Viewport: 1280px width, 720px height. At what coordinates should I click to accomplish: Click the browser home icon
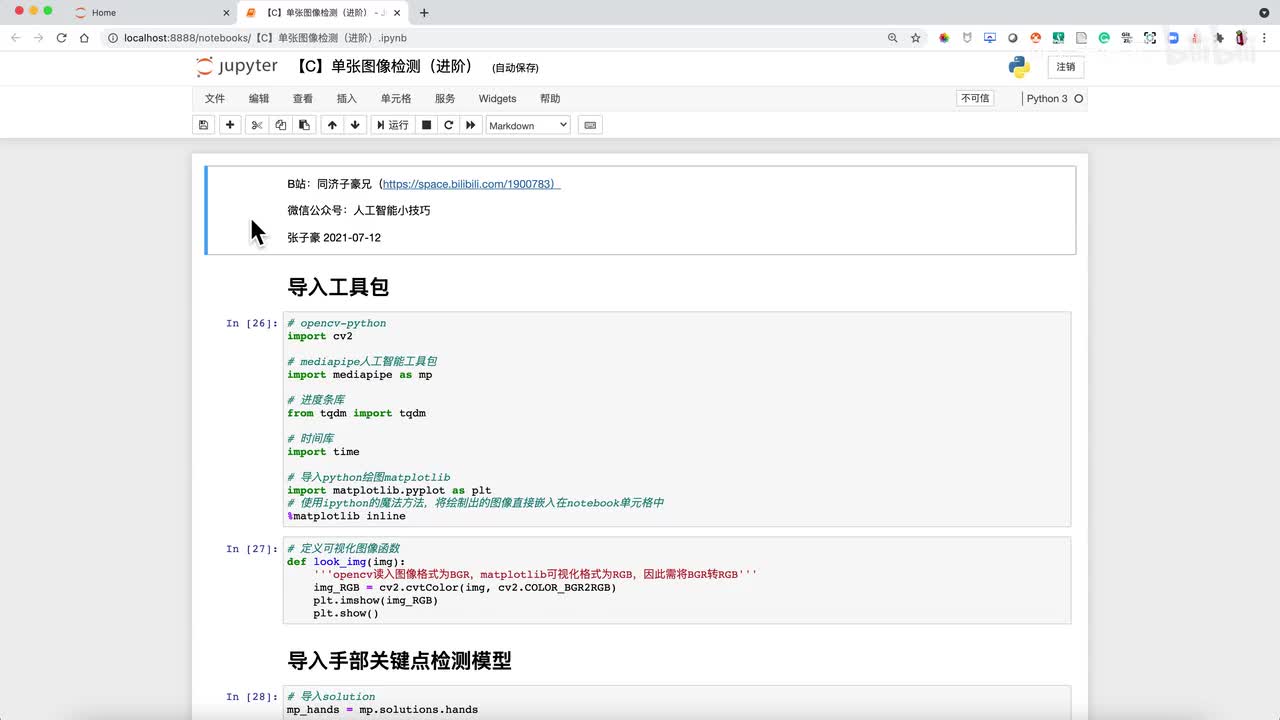[x=85, y=38]
